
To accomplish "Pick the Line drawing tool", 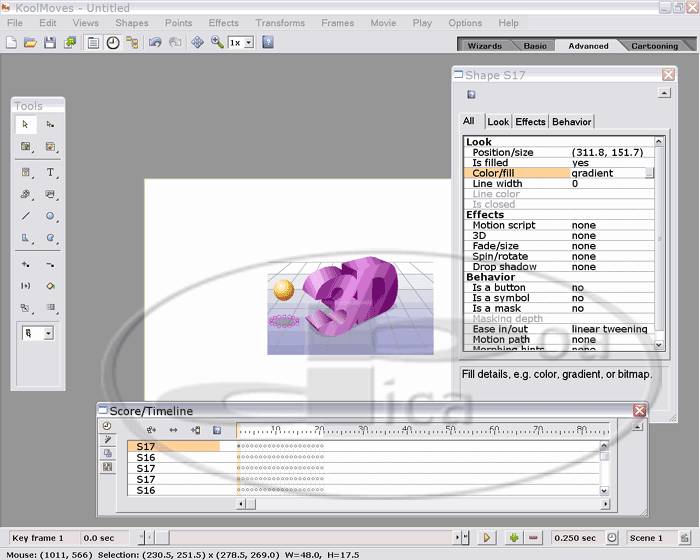I will pos(26,216).
